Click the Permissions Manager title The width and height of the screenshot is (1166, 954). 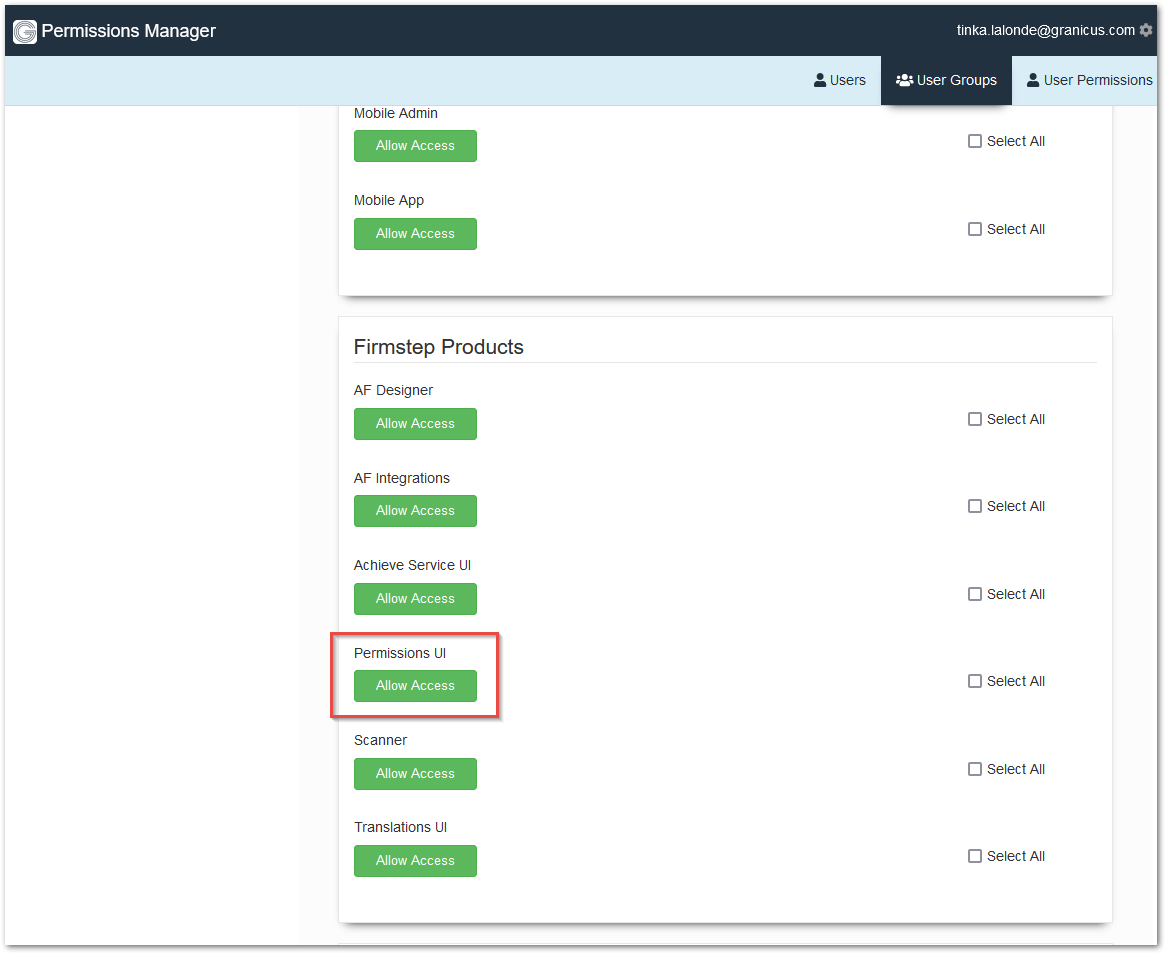tap(129, 30)
